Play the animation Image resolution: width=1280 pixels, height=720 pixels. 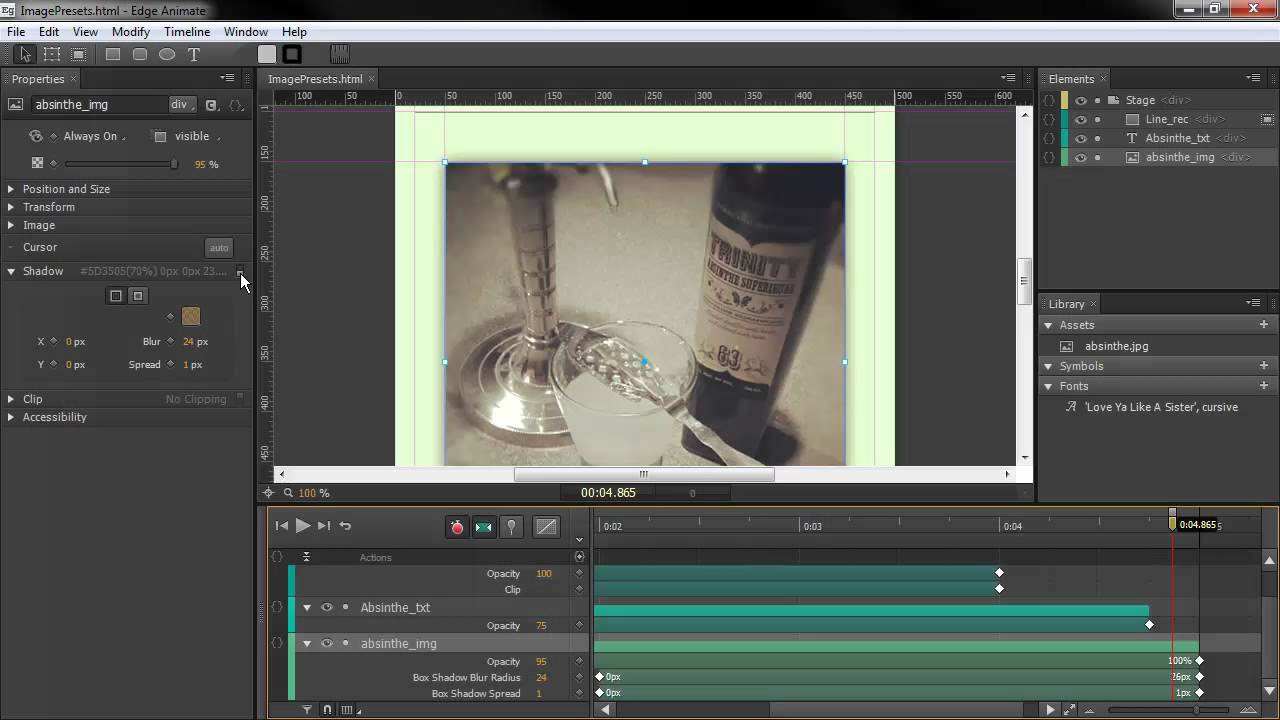tap(303, 526)
